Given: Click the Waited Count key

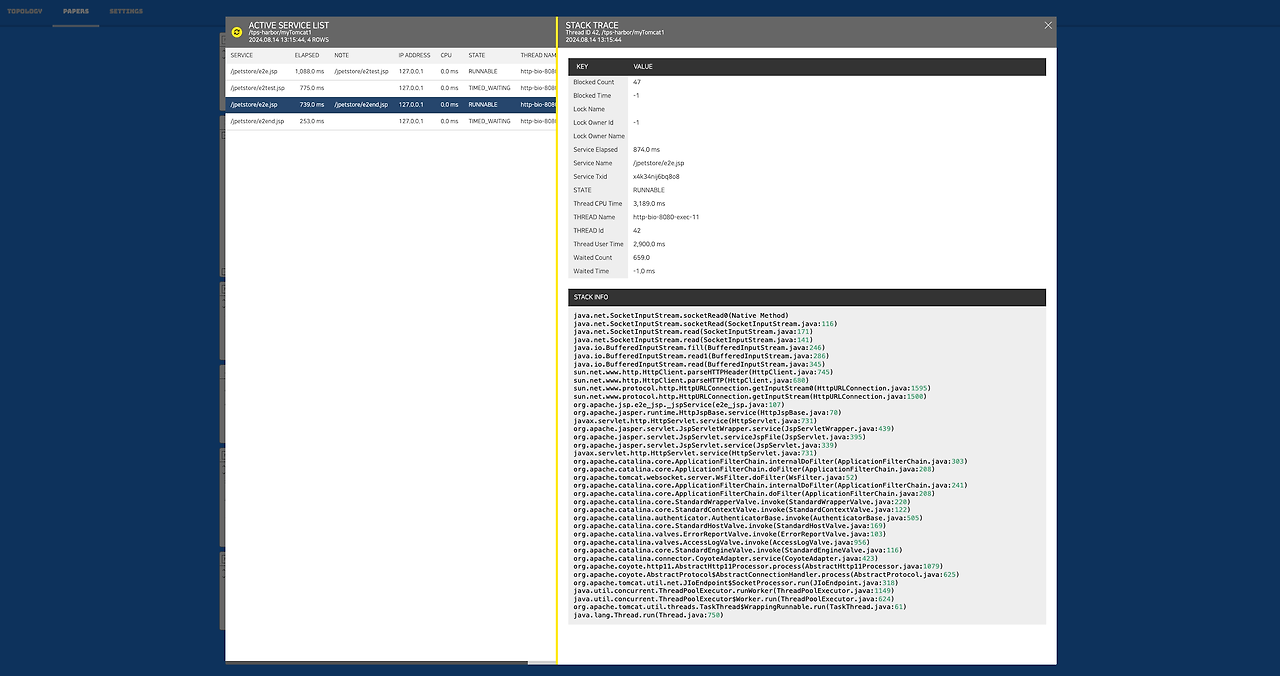Looking at the screenshot, I should [x=593, y=257].
